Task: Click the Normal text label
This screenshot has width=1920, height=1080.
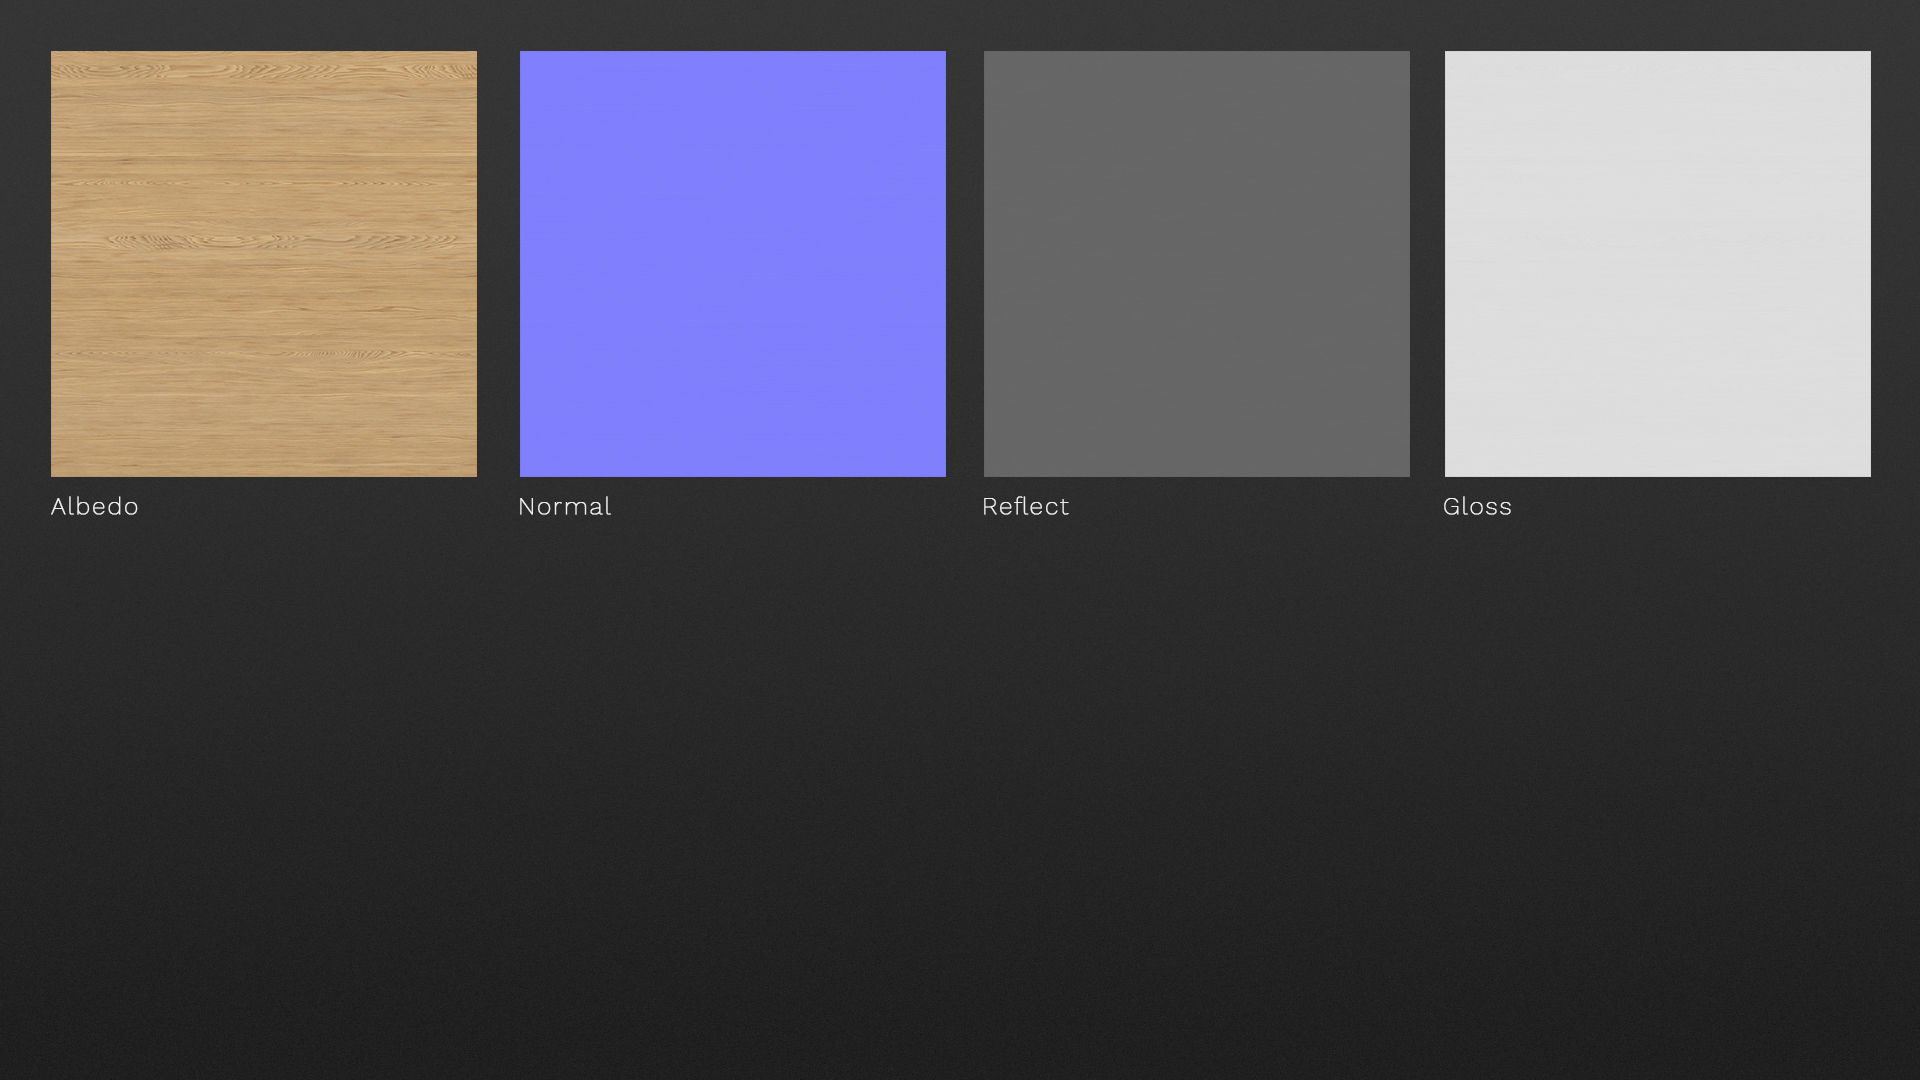Action: point(564,507)
